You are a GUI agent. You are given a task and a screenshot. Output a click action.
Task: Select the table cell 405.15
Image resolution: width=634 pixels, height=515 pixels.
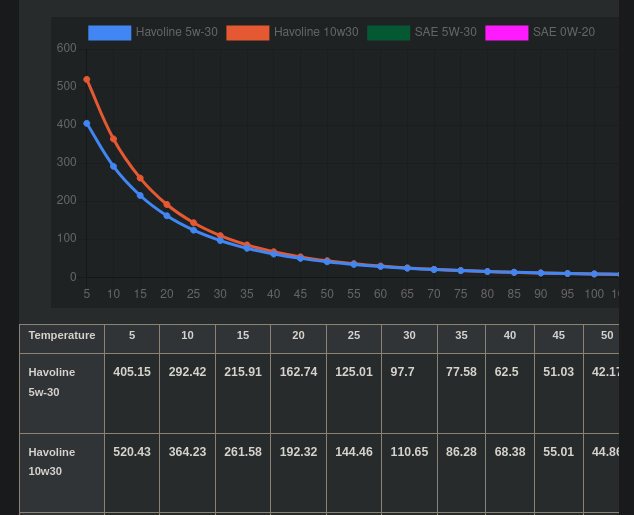click(132, 393)
